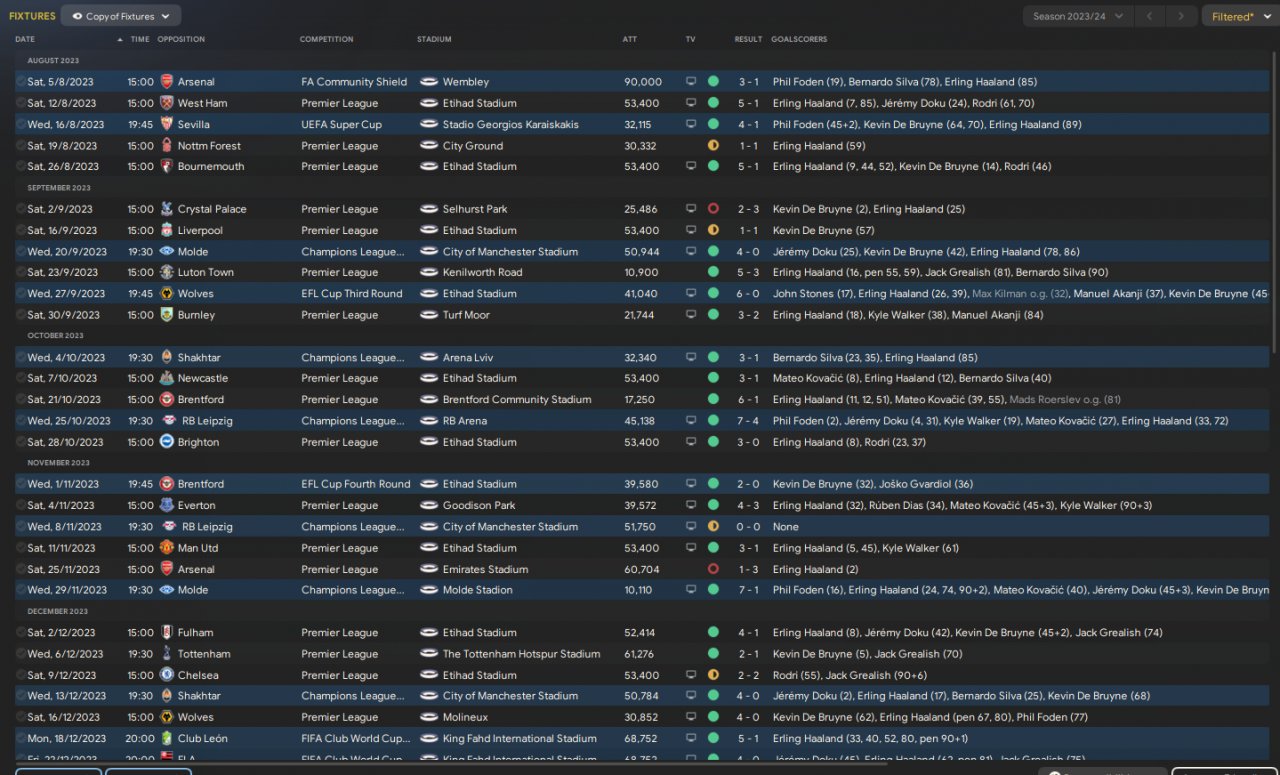Image resolution: width=1280 pixels, height=775 pixels.
Task: Toggle the tick circle beside Wed, 4/10/2023
Action: [x=21, y=357]
